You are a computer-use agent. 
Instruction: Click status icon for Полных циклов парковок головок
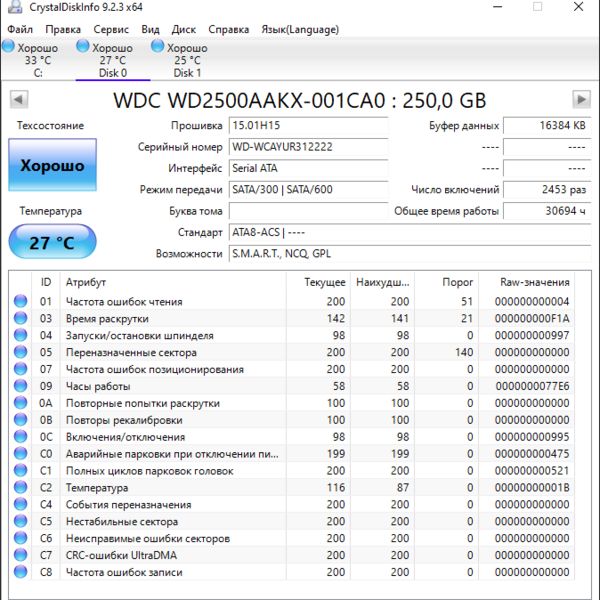20,470
